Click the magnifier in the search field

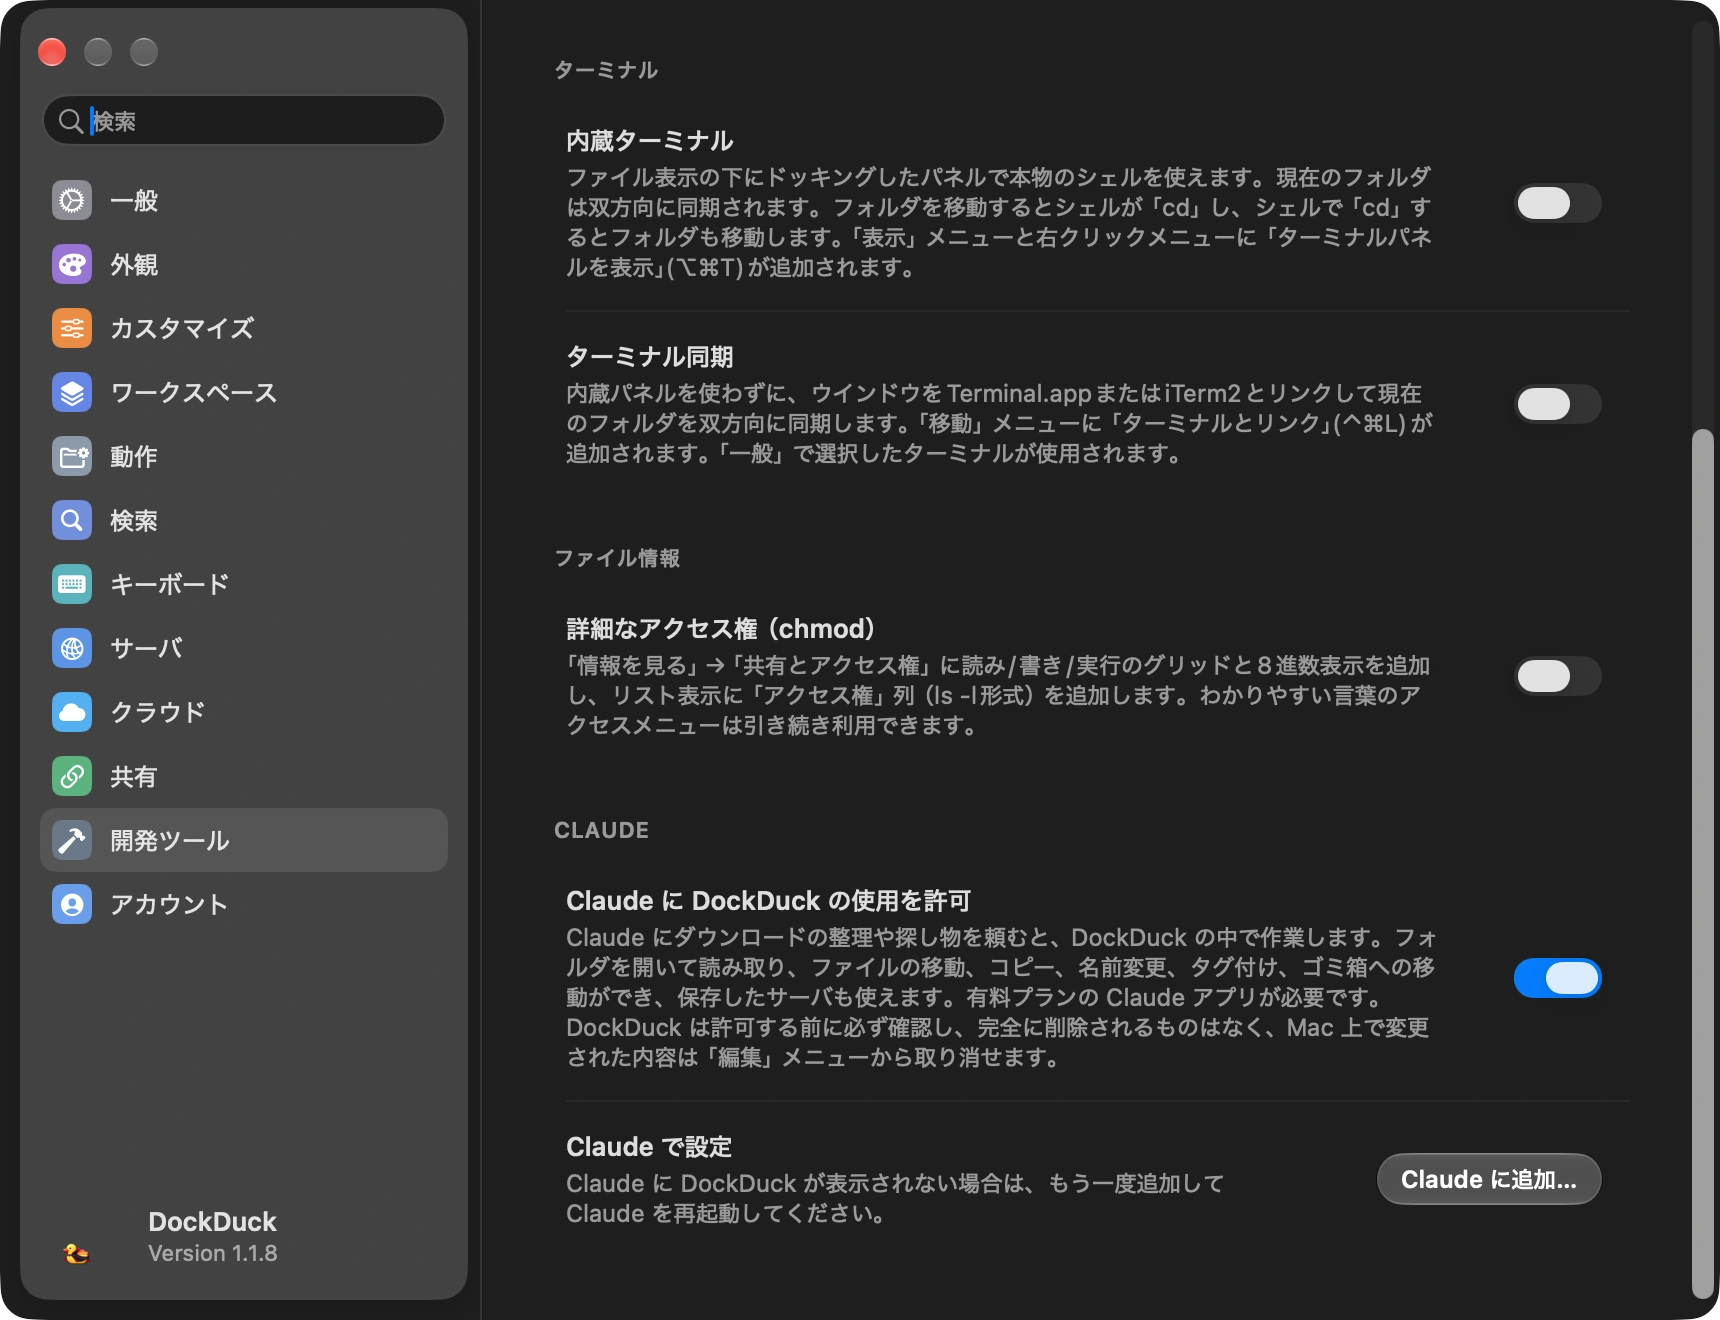70,121
